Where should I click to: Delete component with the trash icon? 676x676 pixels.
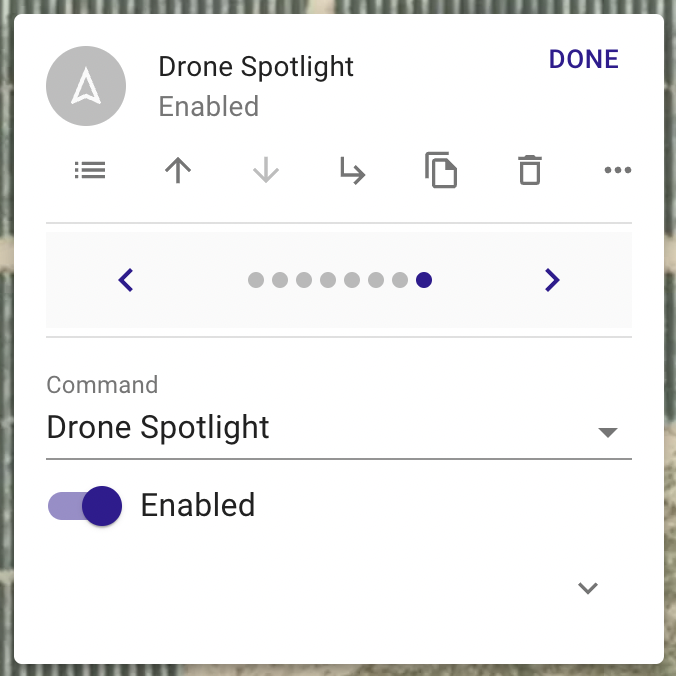tap(529, 170)
